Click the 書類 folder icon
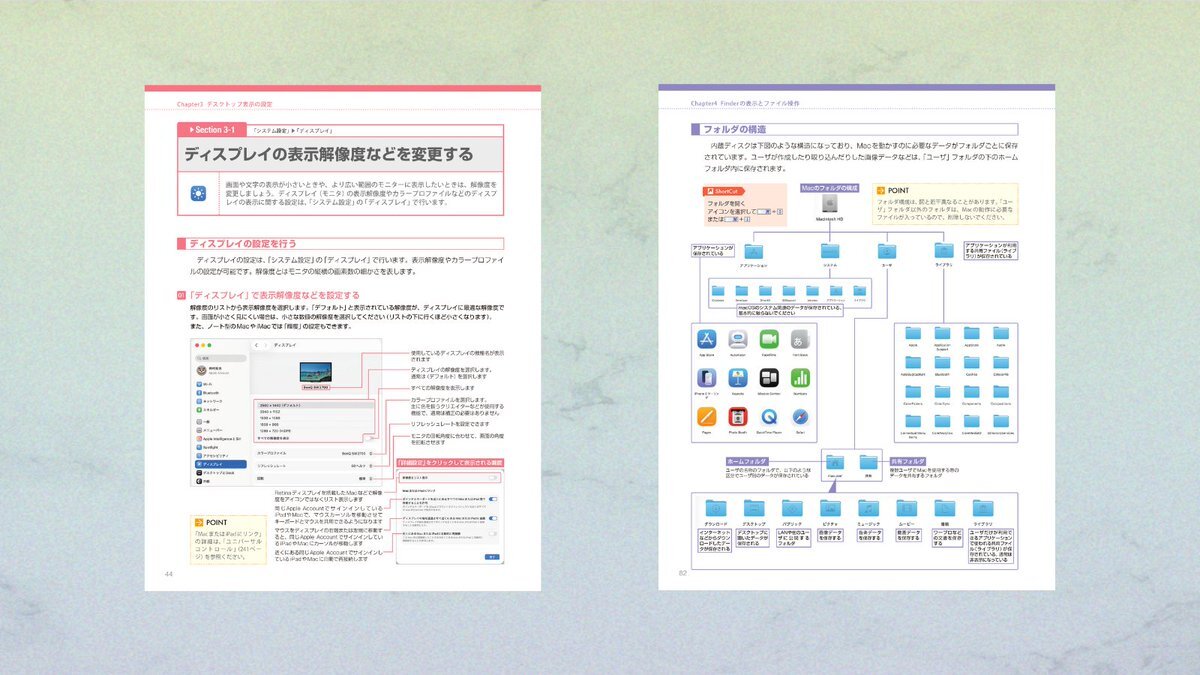 coord(944,508)
